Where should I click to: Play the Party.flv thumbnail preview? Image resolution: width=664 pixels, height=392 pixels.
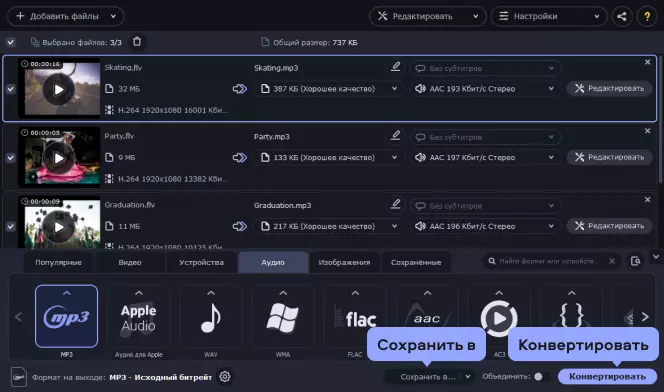(59, 158)
